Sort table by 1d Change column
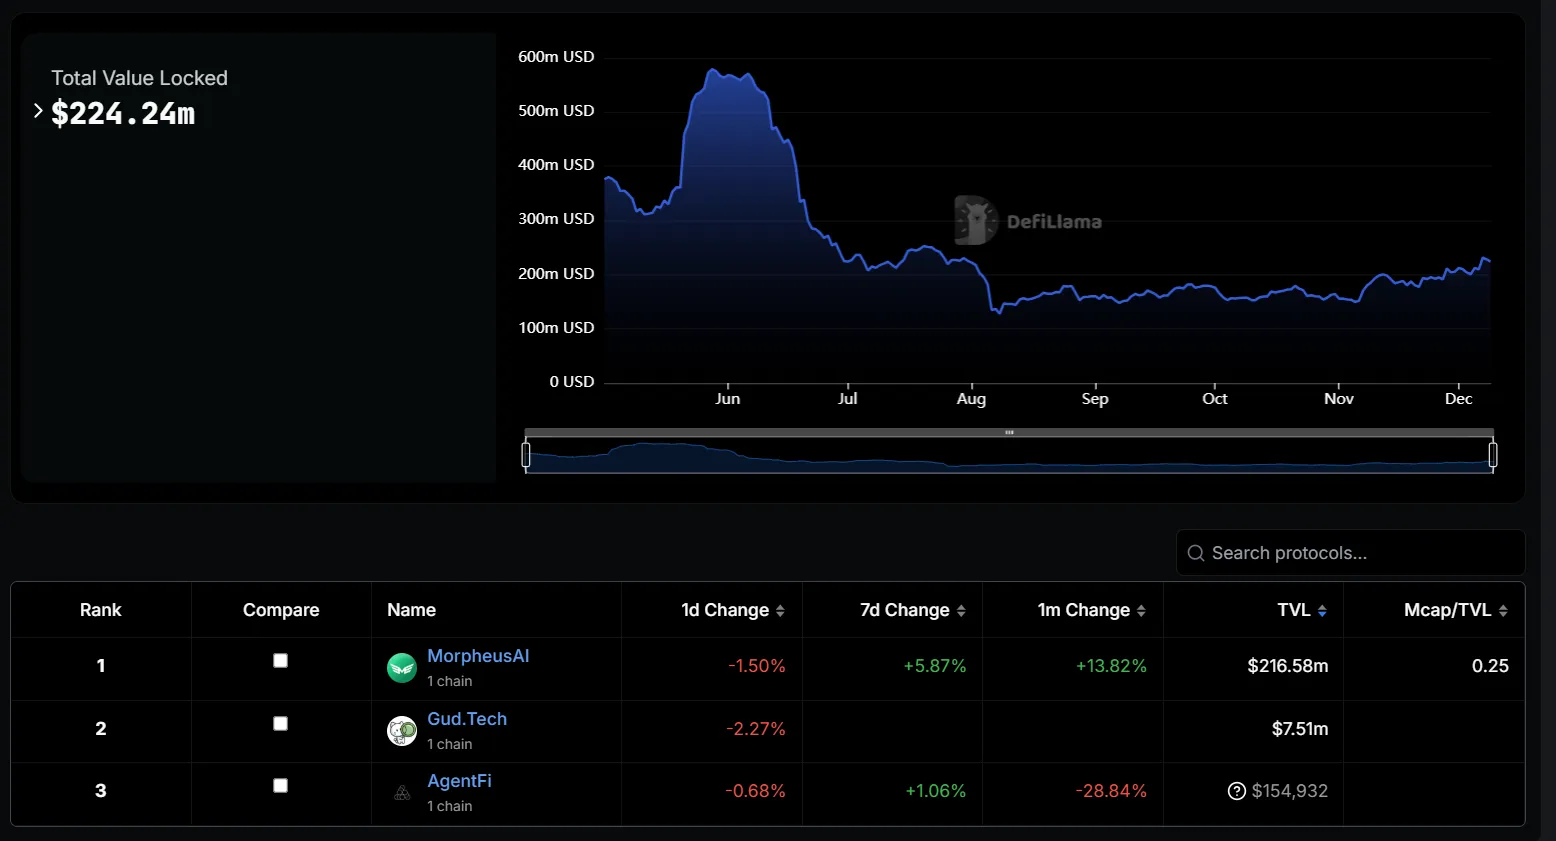The height and width of the screenshot is (841, 1556). [780, 611]
